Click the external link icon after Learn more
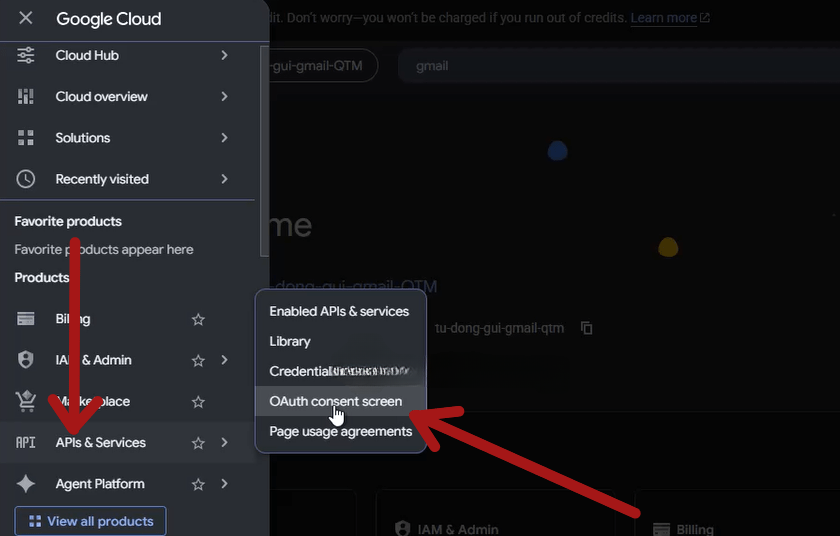840x536 pixels. [x=705, y=18]
